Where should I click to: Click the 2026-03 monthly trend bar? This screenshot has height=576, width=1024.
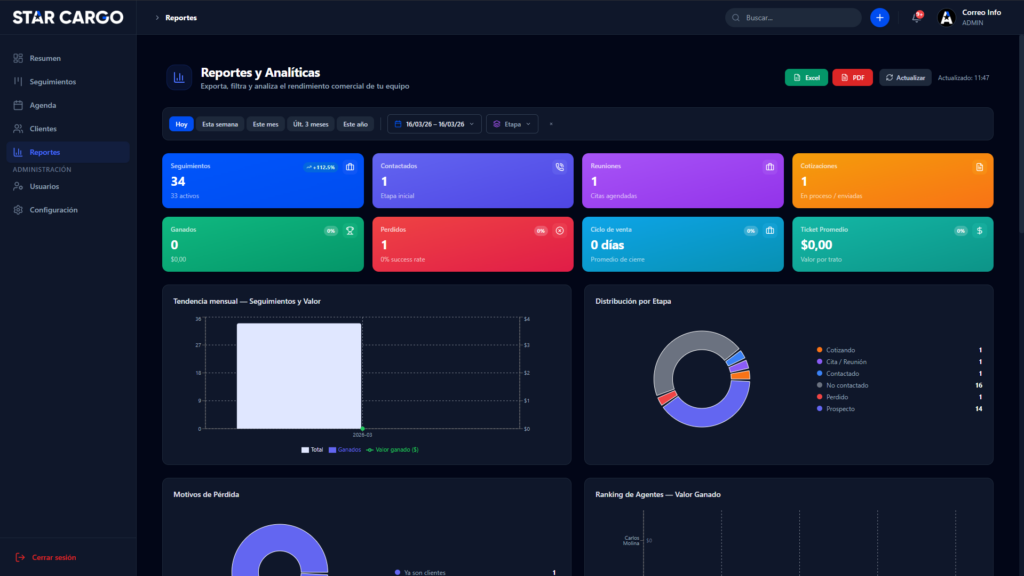tap(298, 376)
